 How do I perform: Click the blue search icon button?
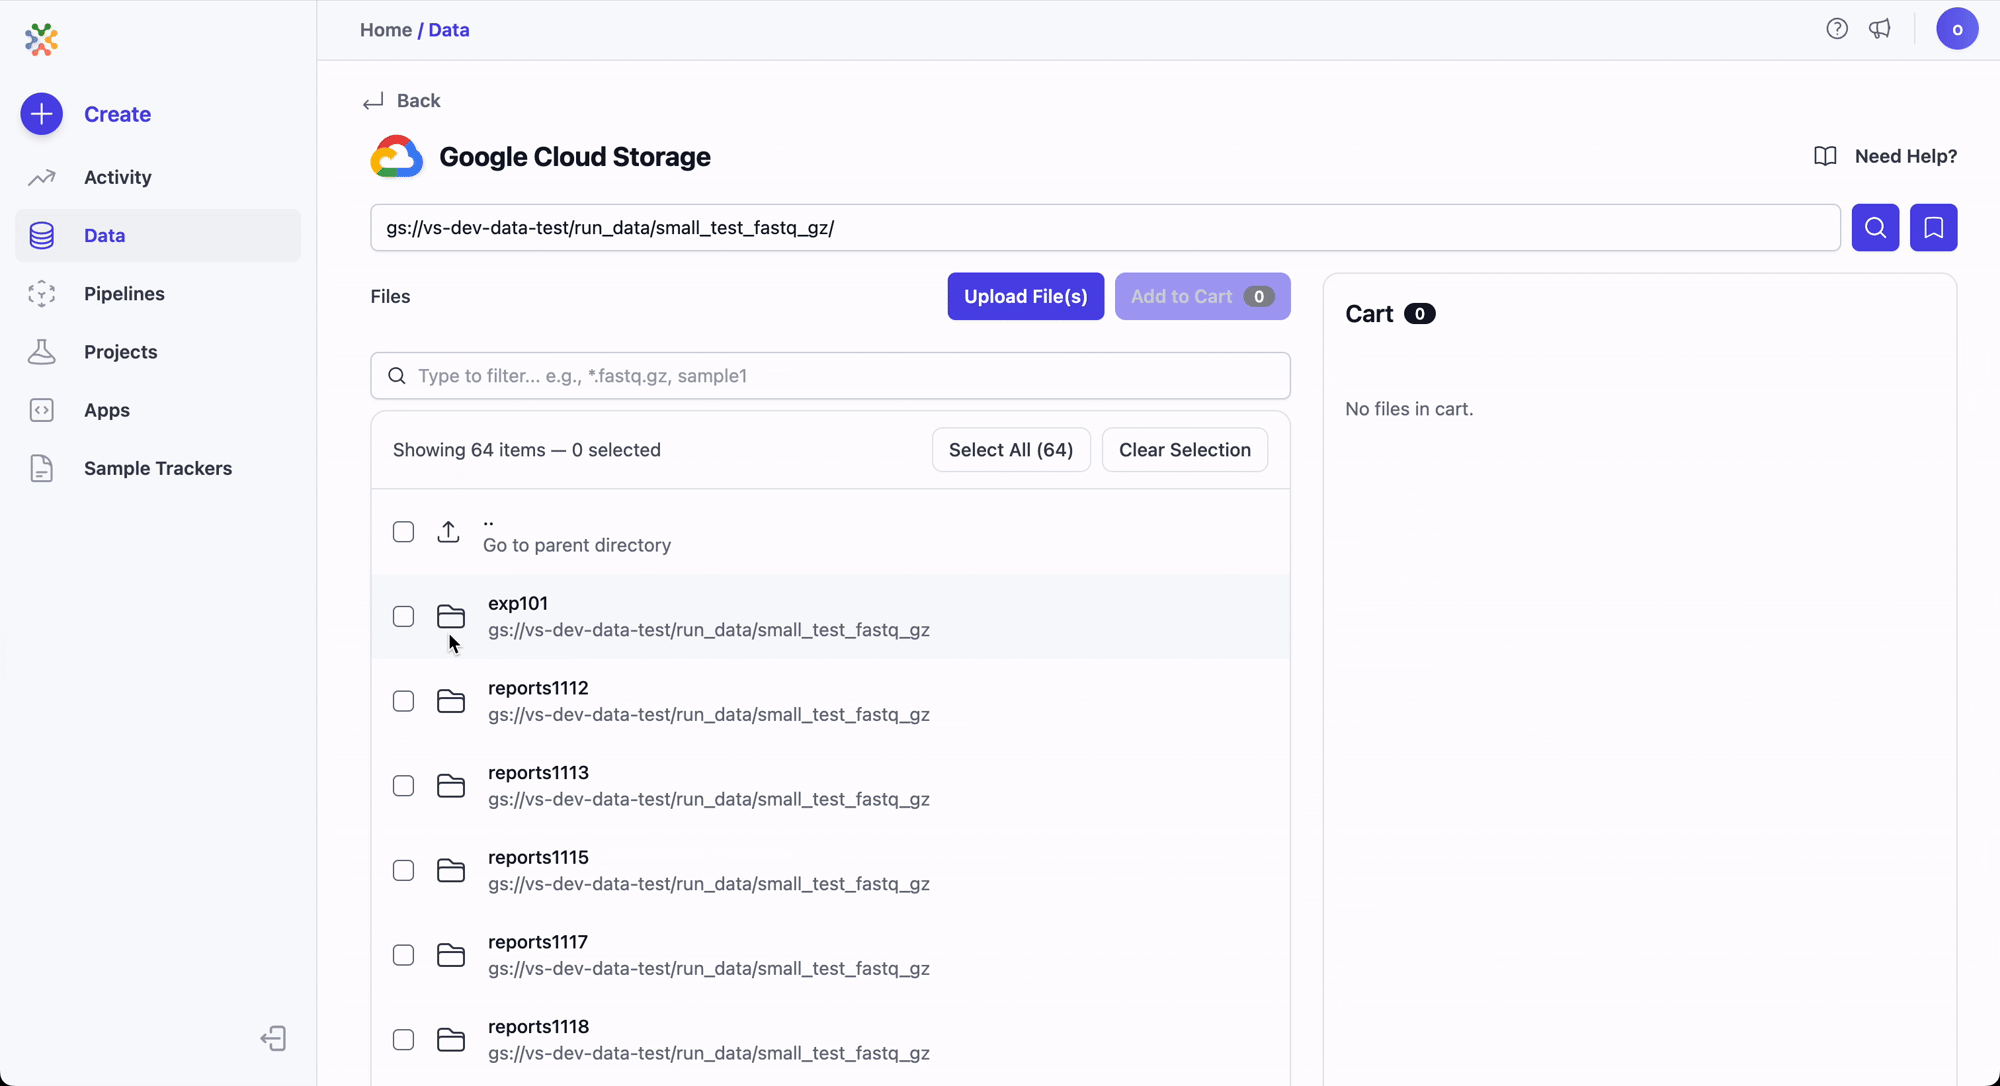click(1875, 228)
